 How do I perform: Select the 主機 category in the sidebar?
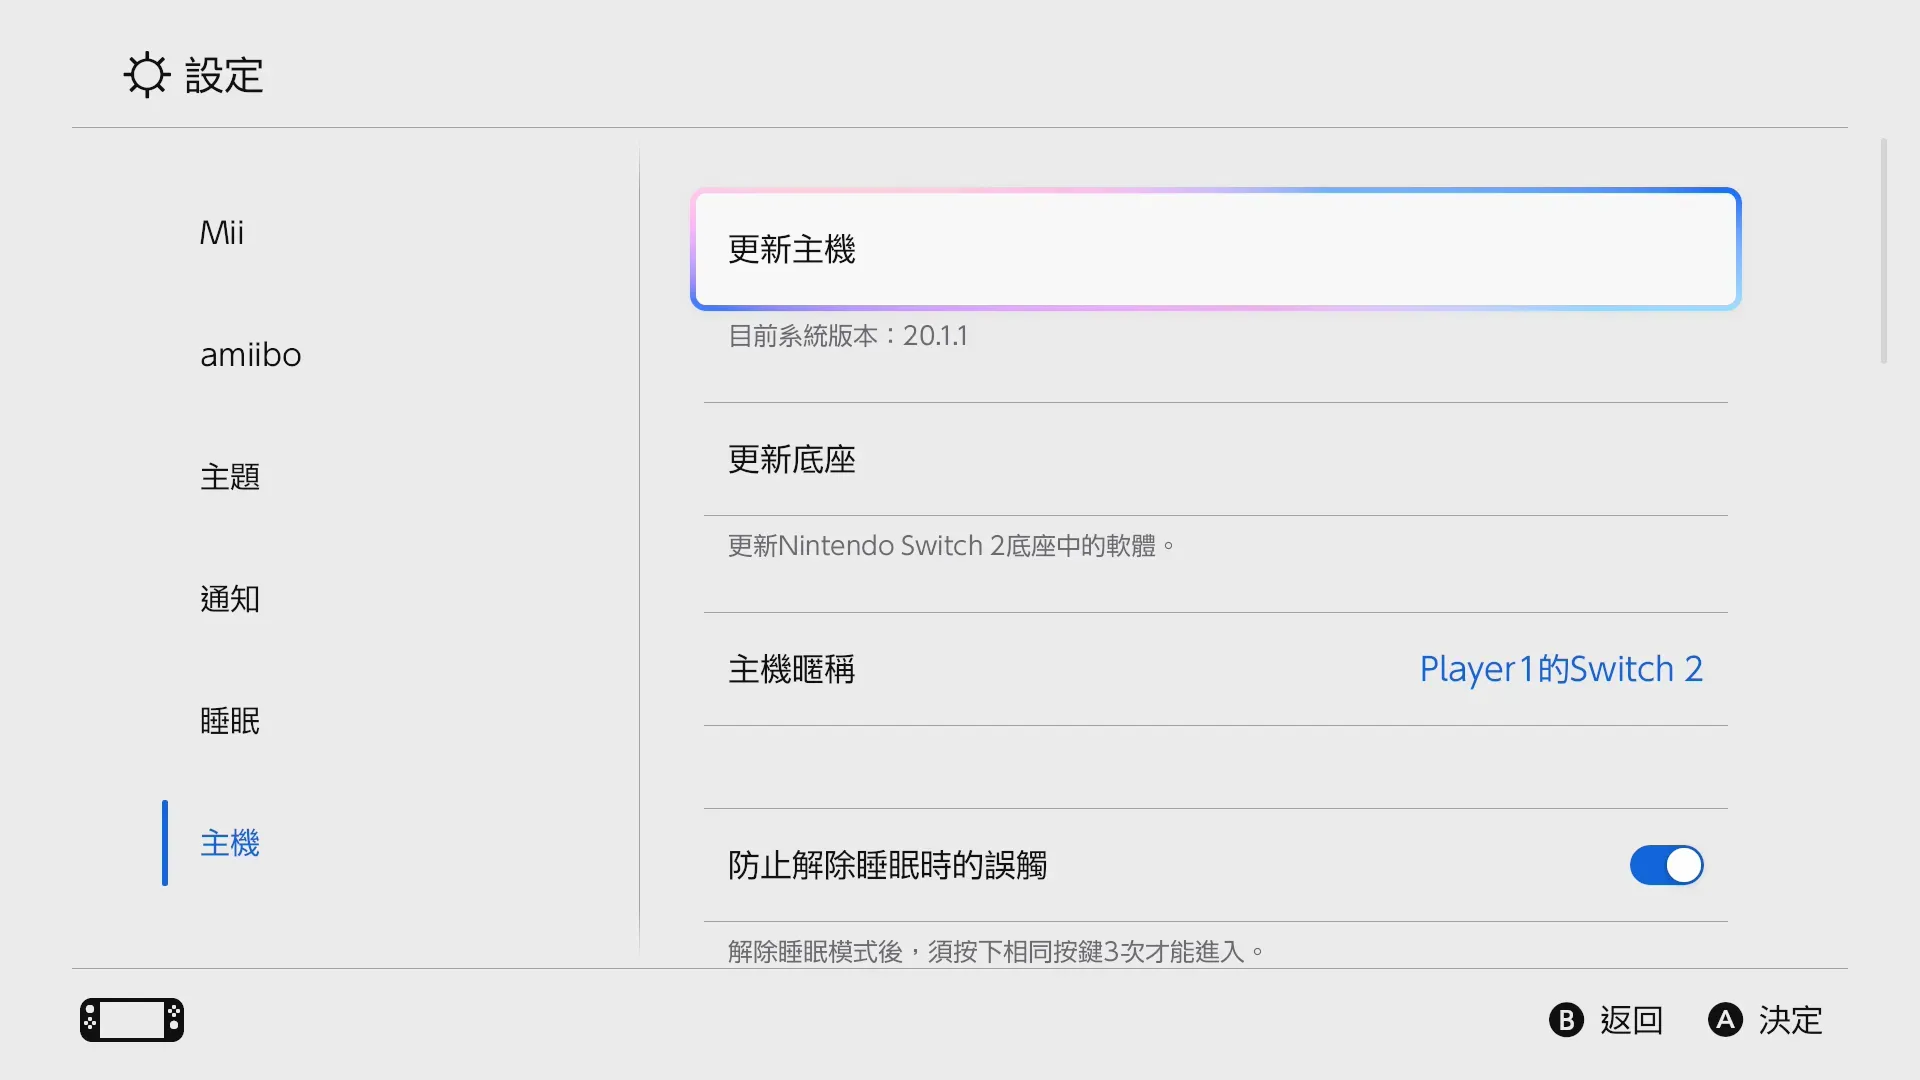pos(229,843)
